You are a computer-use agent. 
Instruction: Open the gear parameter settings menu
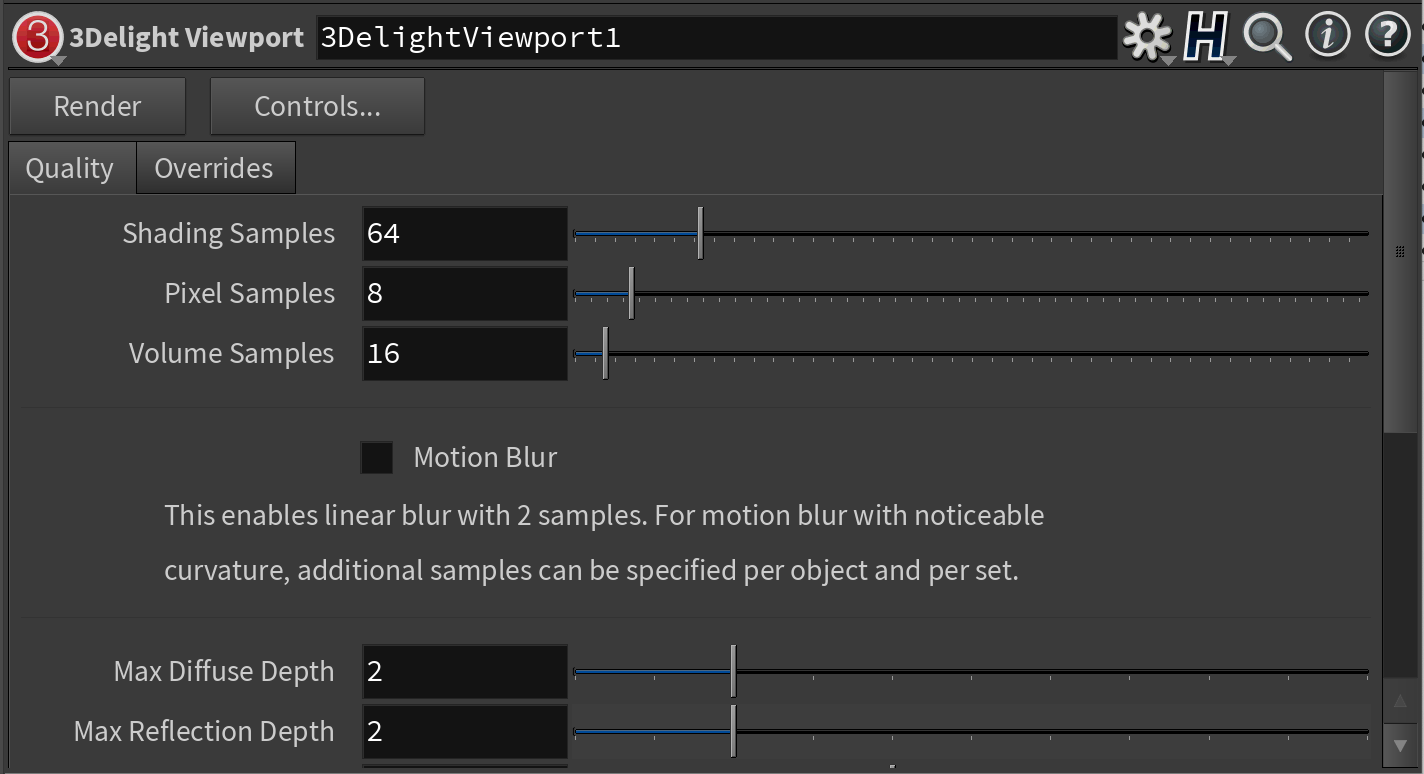[x=1146, y=38]
